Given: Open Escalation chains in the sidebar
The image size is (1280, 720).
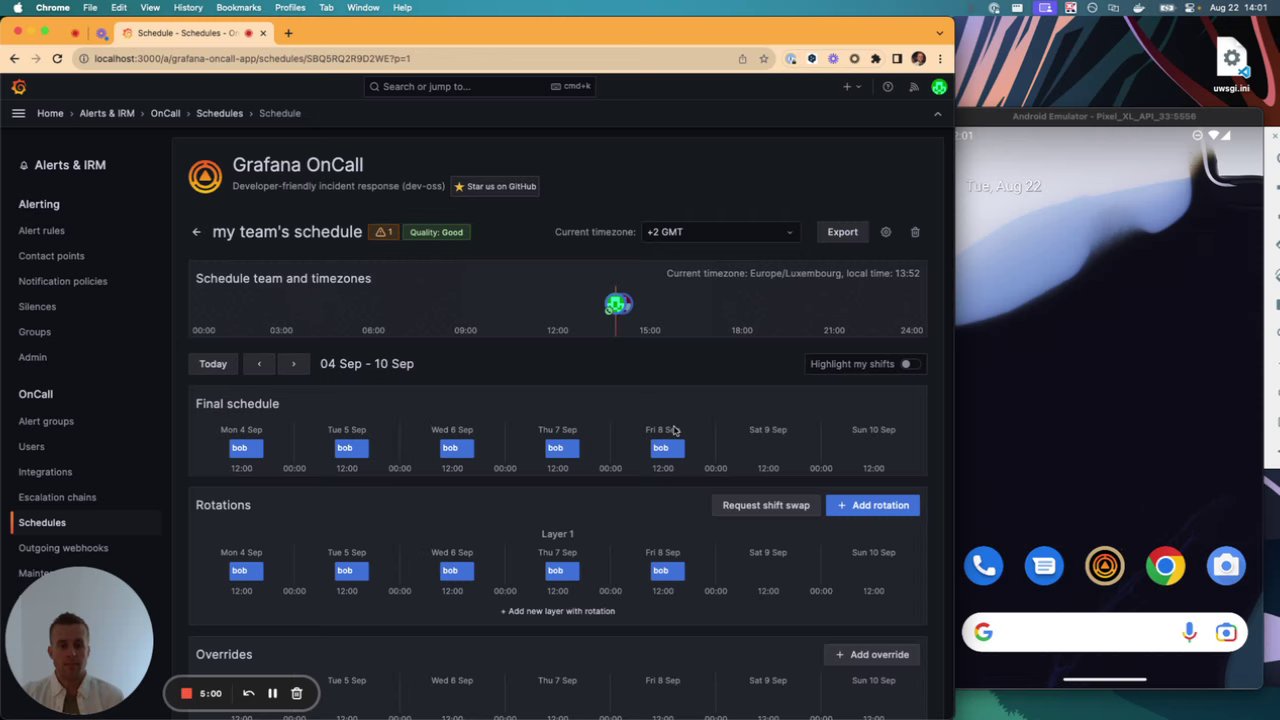Looking at the screenshot, I should point(57,497).
